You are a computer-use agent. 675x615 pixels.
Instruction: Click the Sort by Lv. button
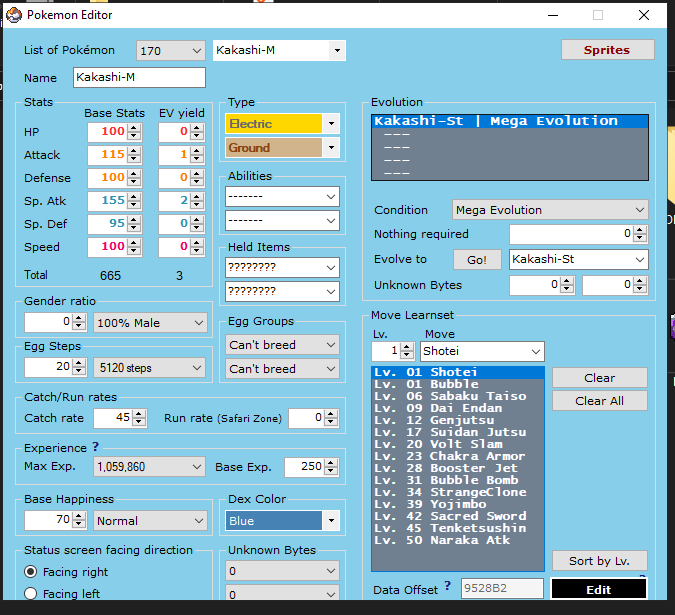click(x=599, y=560)
